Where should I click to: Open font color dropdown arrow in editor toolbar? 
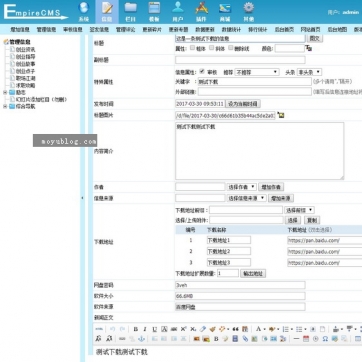(264, 329)
